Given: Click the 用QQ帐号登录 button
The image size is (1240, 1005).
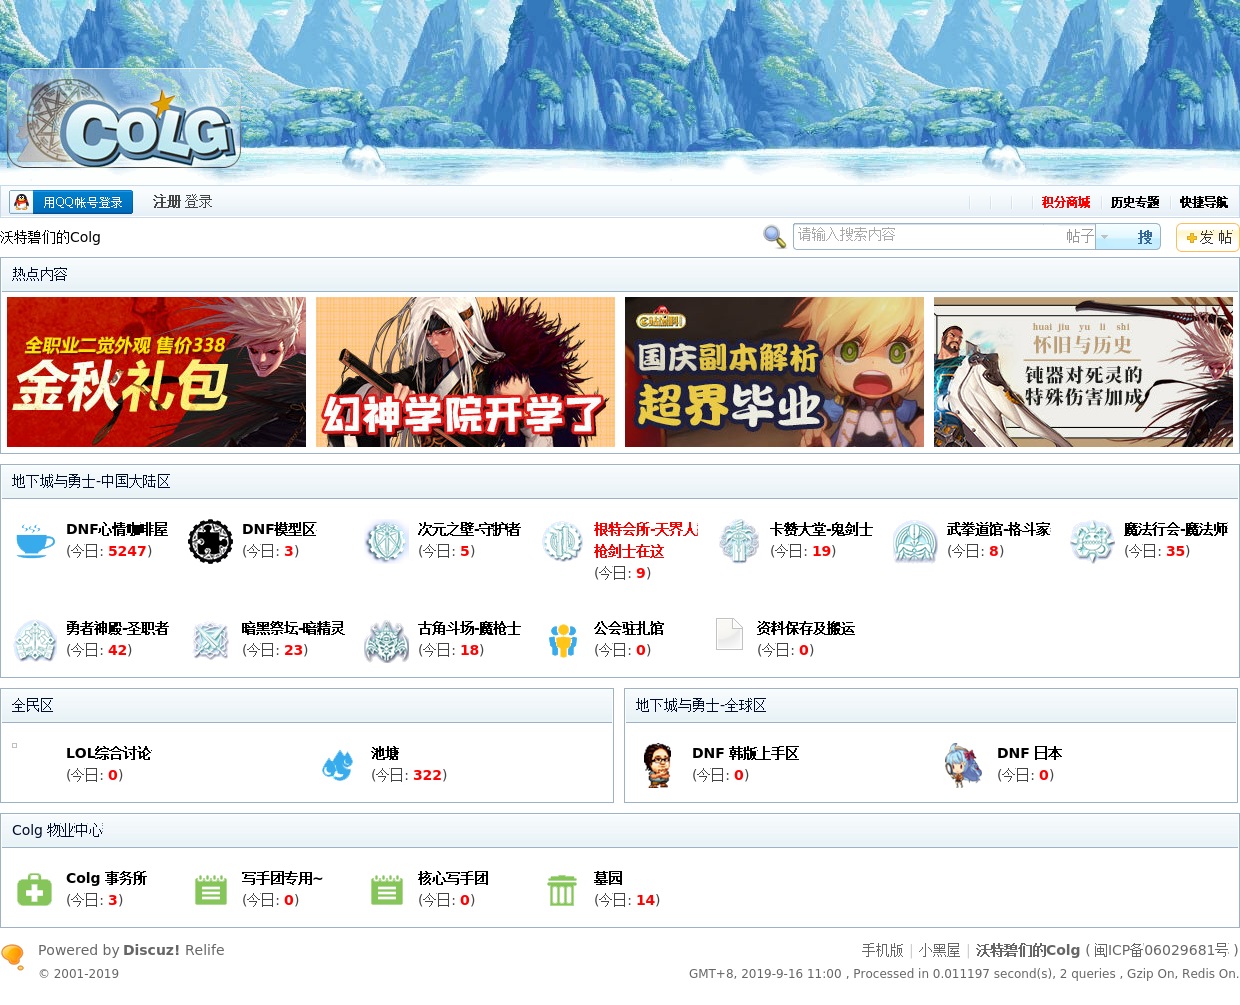Looking at the screenshot, I should click(71, 202).
